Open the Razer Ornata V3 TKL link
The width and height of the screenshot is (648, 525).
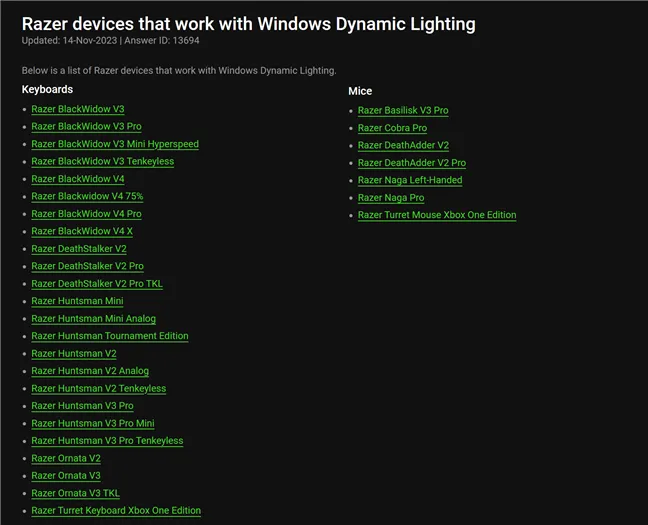point(75,493)
